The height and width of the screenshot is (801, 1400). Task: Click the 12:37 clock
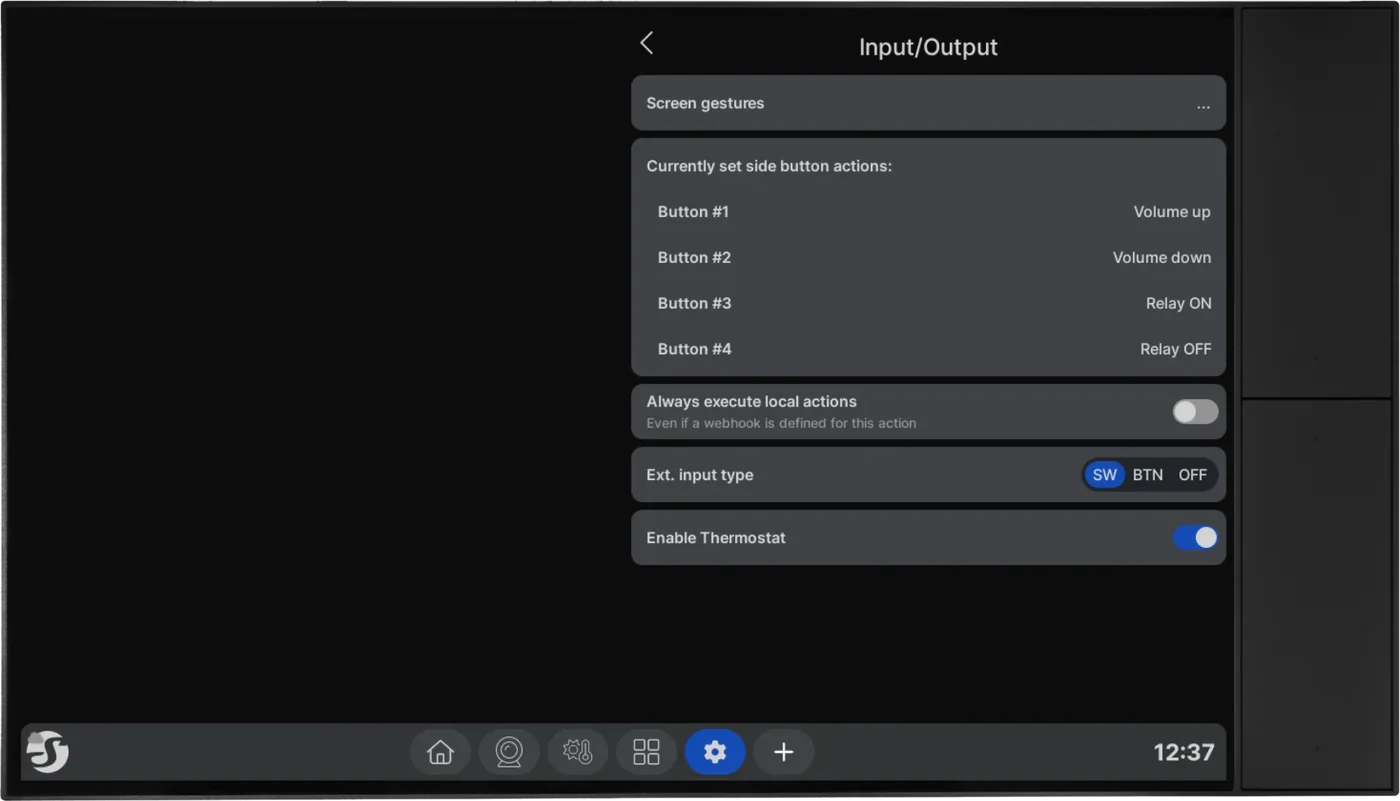click(1184, 752)
